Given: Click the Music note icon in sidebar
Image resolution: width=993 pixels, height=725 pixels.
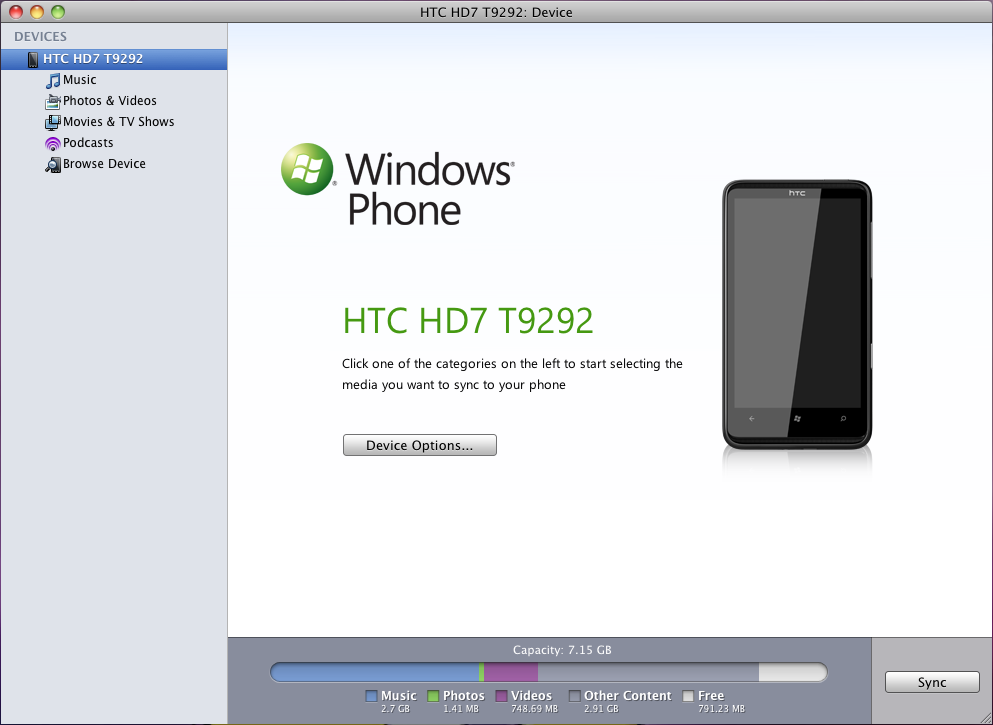Looking at the screenshot, I should click(x=53, y=80).
